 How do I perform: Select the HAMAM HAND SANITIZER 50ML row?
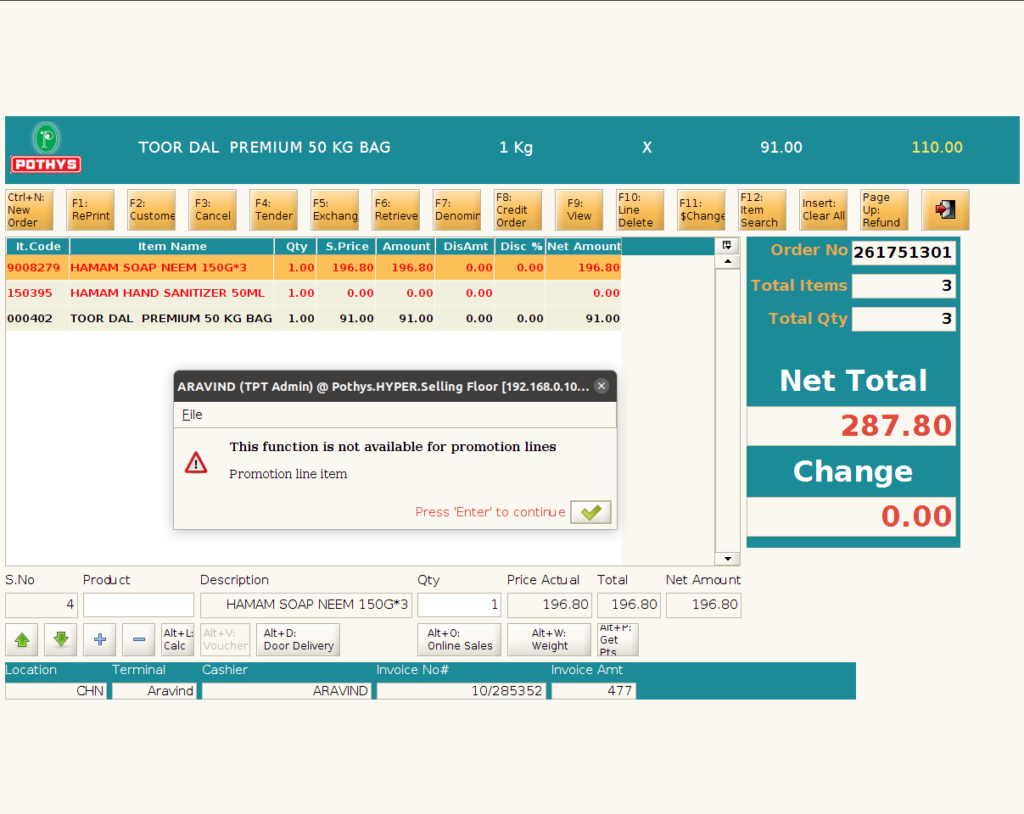[x=313, y=293]
